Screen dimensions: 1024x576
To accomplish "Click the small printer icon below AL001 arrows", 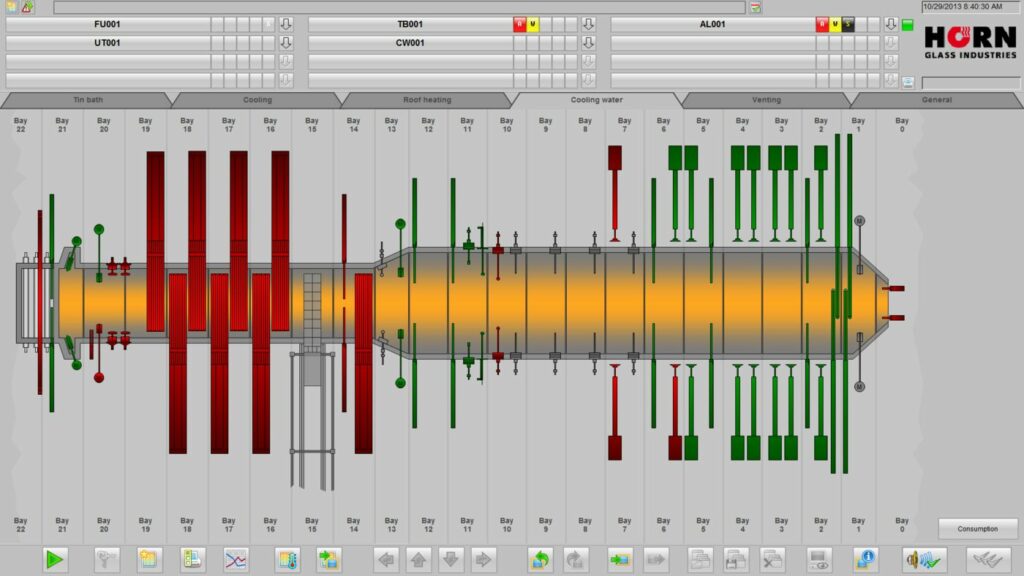I will click(x=908, y=82).
